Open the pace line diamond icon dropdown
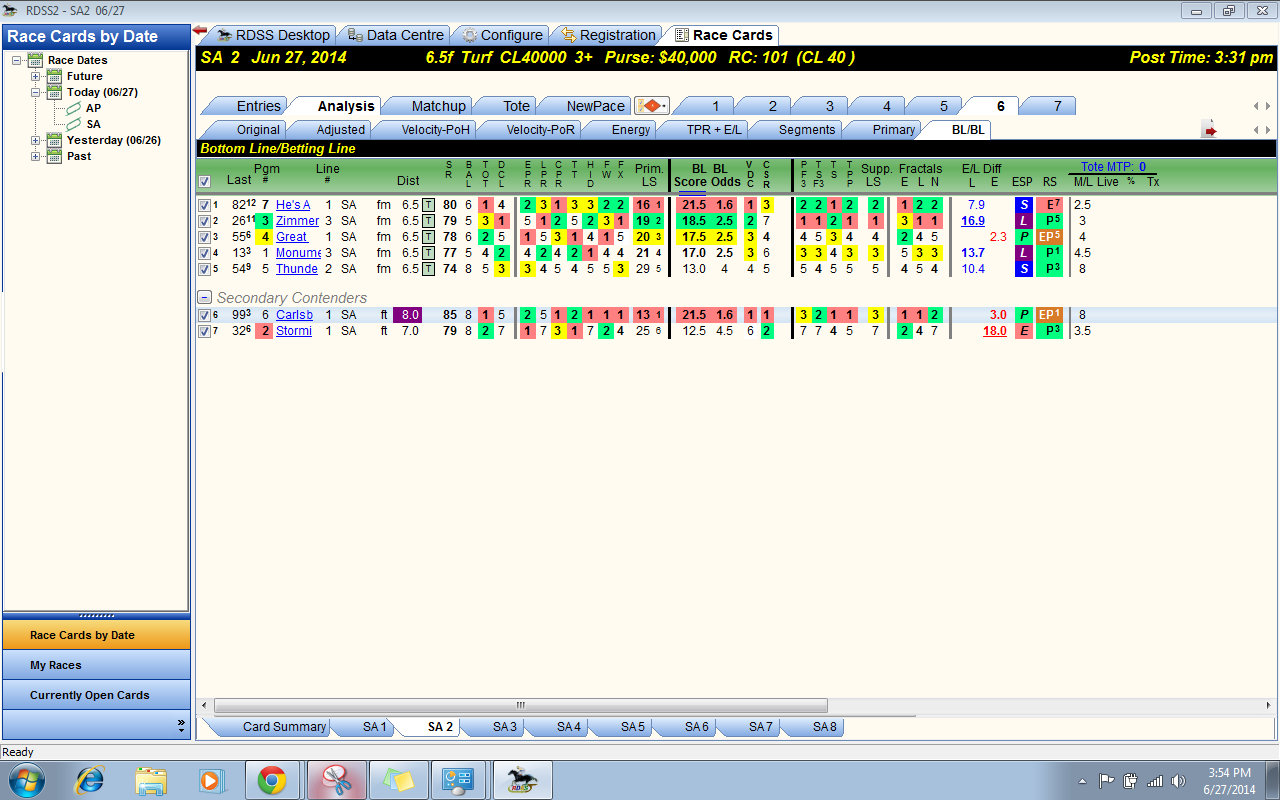Screen dimensions: 1280x800 652,106
